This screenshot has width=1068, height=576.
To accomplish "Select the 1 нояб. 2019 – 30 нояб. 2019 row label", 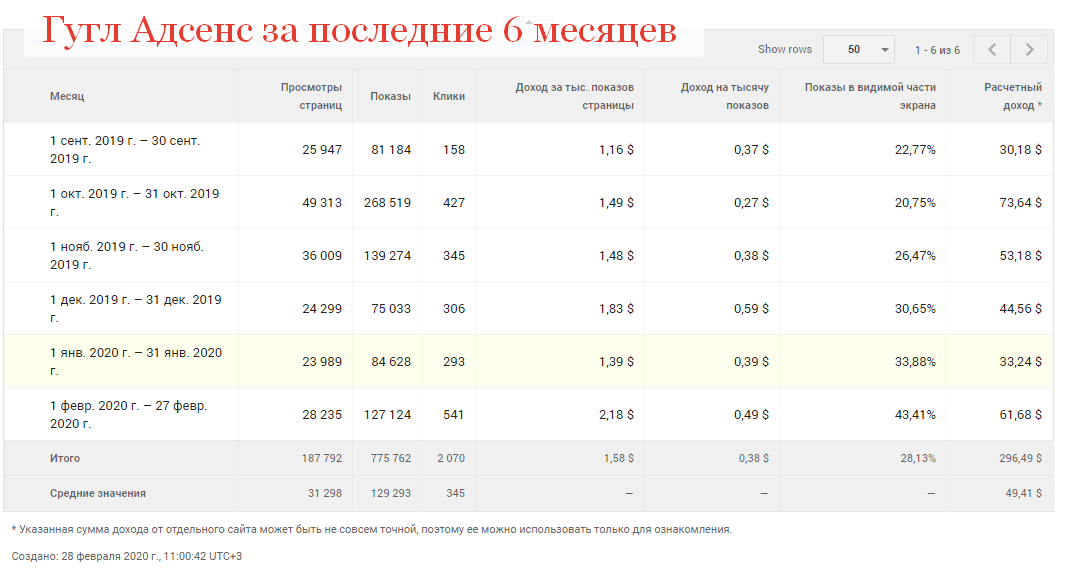I will tap(127, 255).
